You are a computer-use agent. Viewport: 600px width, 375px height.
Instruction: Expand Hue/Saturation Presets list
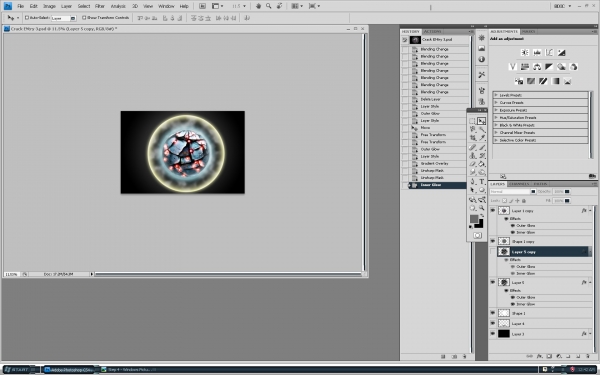(496, 117)
